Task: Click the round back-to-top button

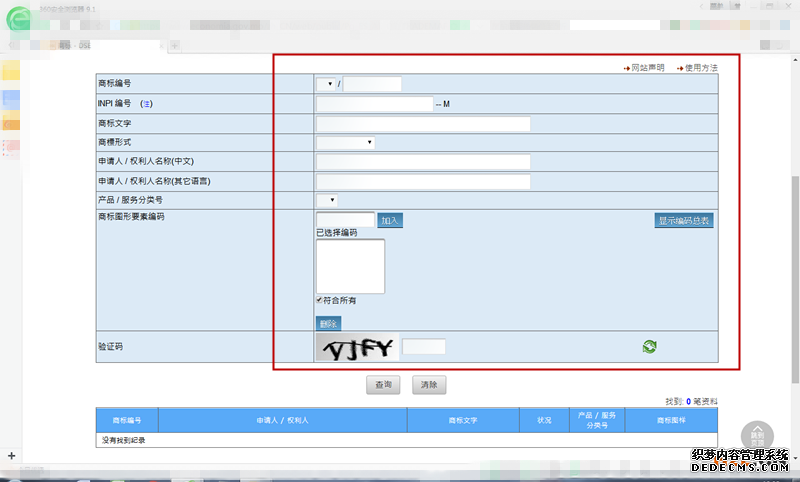Action: click(757, 437)
